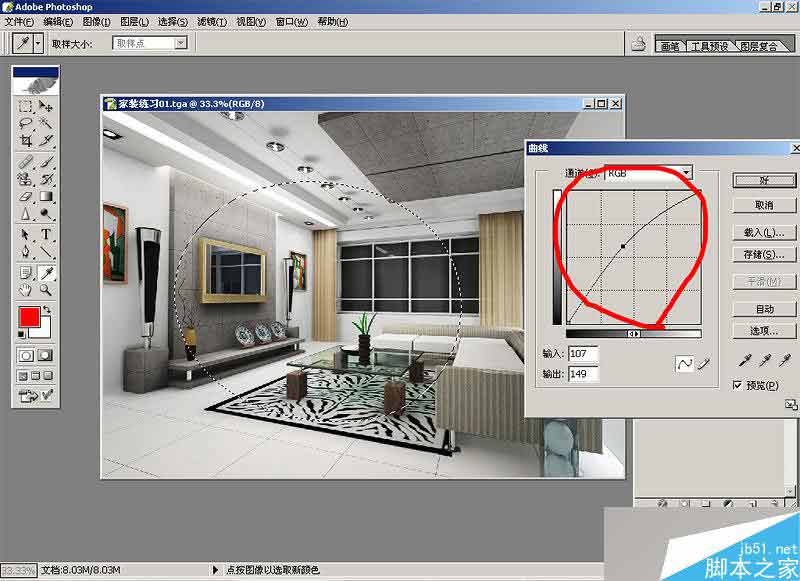Select the Type tool
Screen dimensions: 800x581
[46, 235]
